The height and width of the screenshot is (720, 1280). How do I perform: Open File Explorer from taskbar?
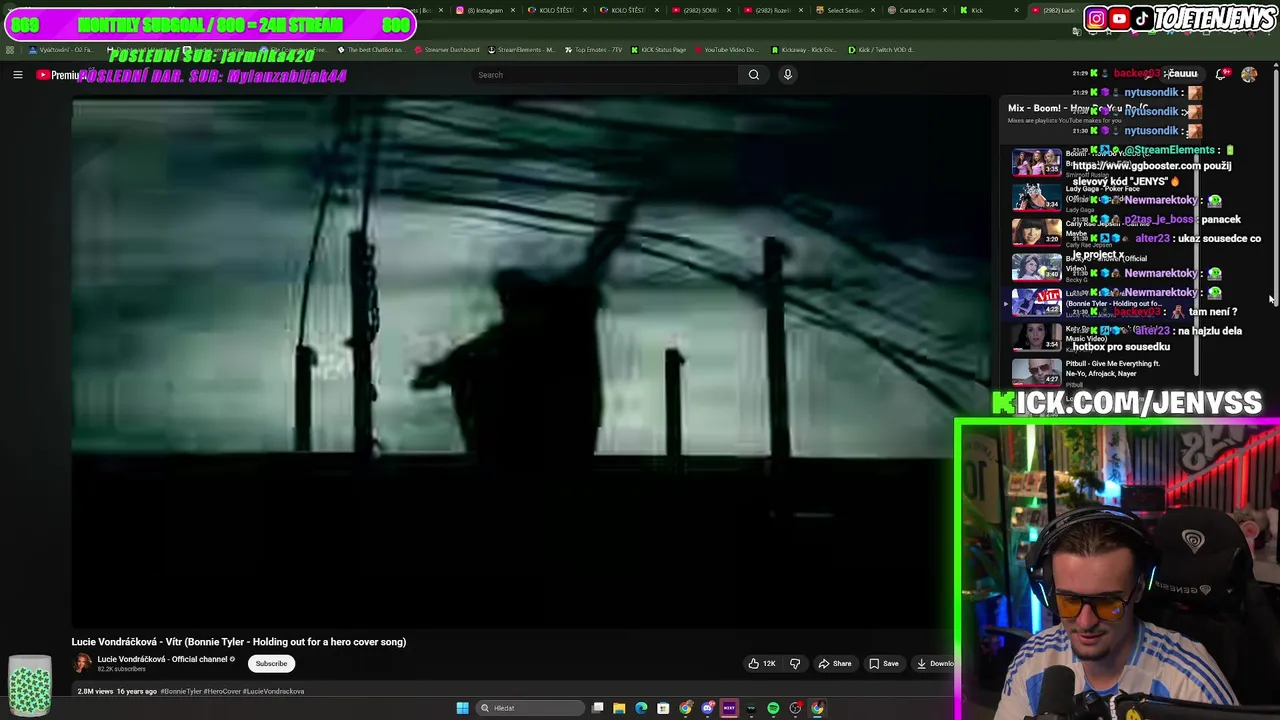[619, 708]
